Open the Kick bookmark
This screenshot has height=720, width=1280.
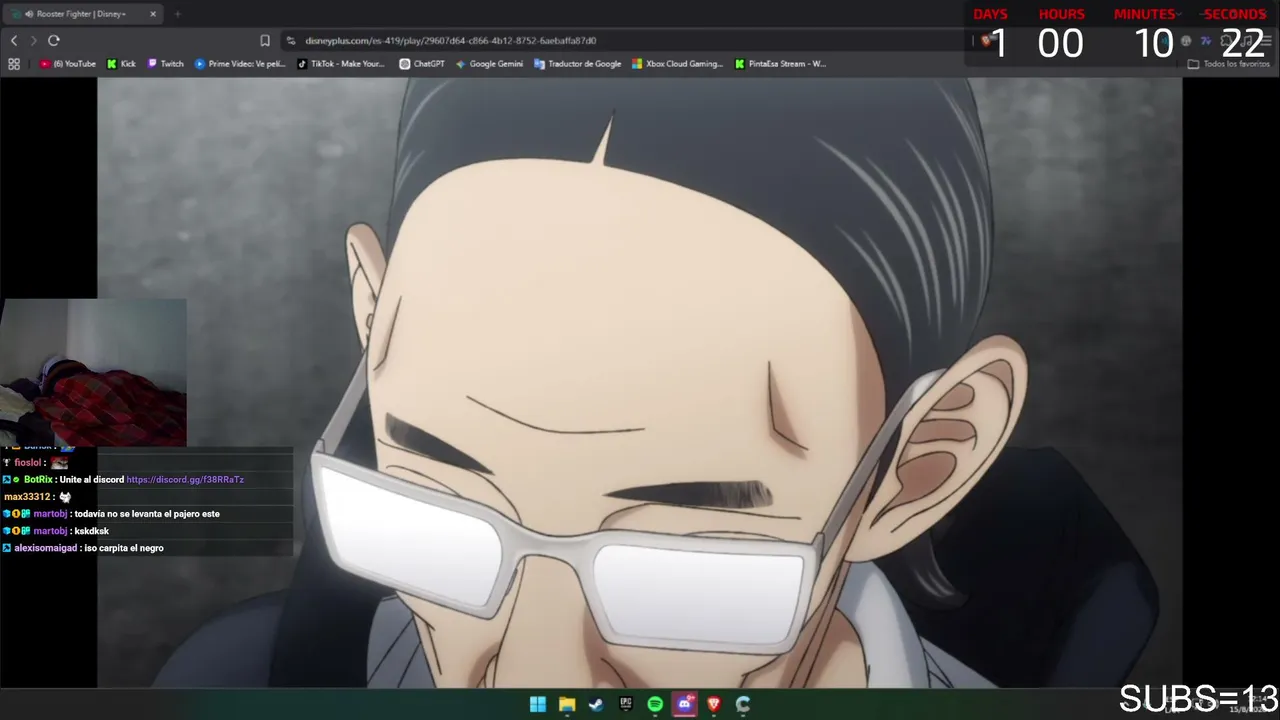(x=121, y=64)
